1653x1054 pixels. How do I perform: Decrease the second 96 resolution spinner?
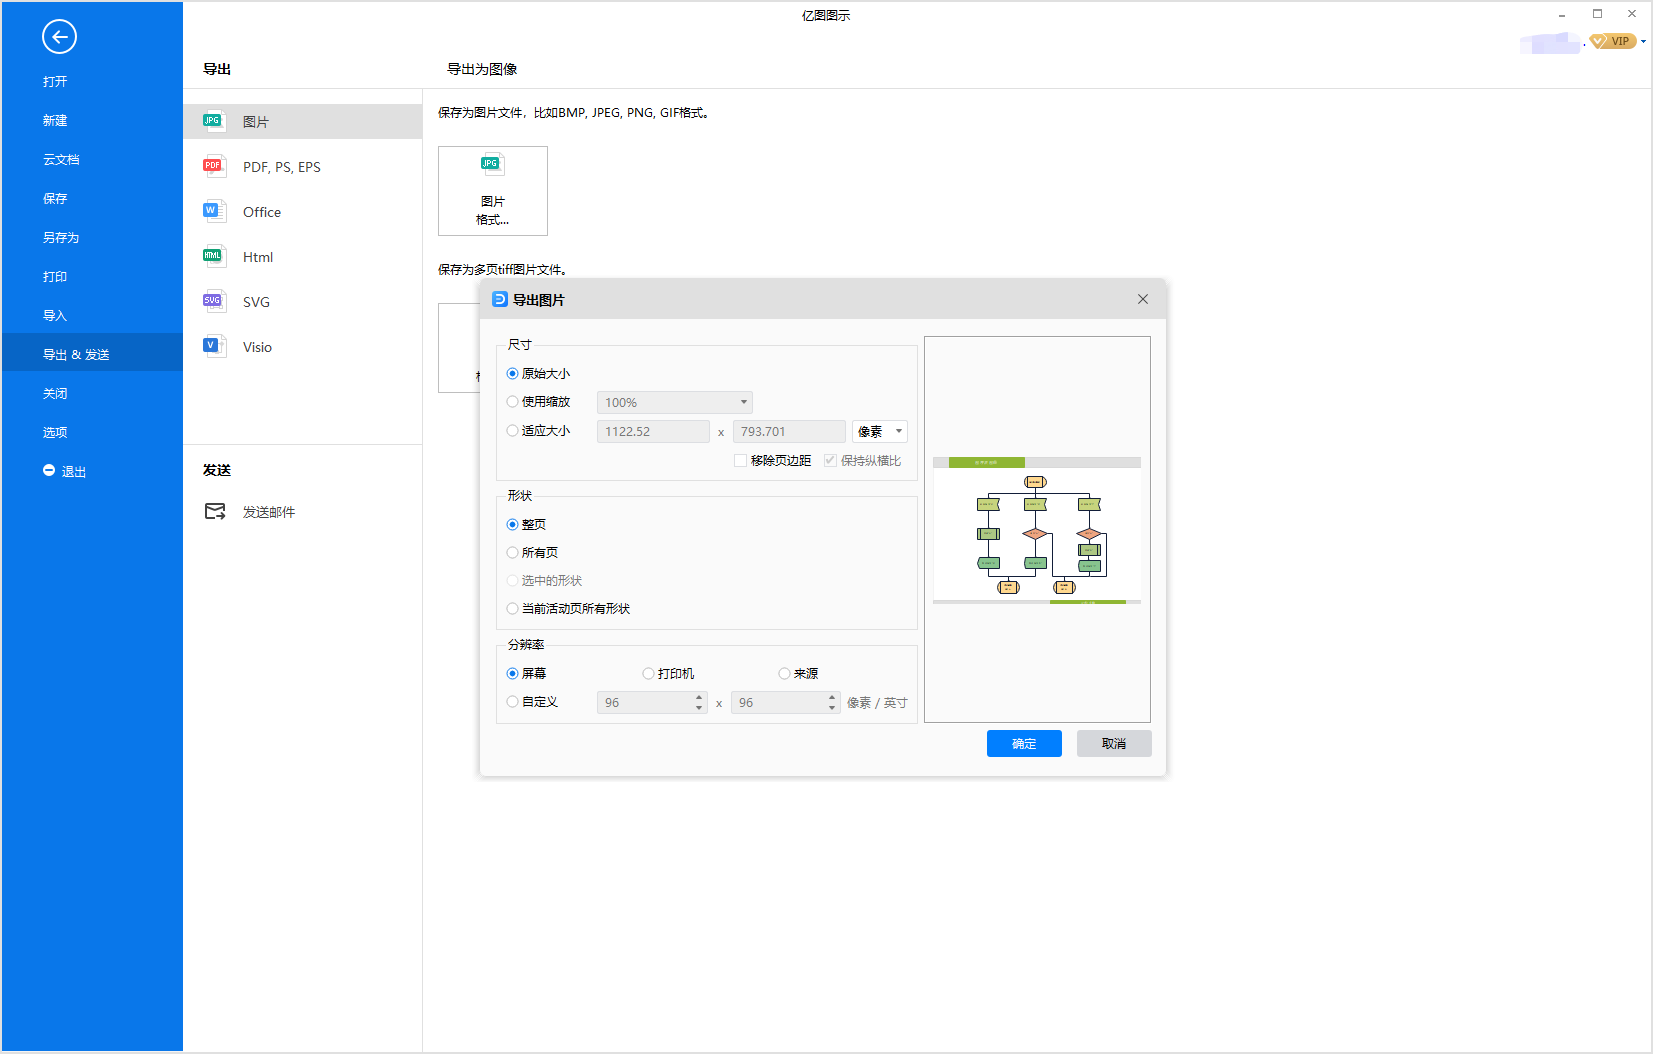click(x=832, y=708)
